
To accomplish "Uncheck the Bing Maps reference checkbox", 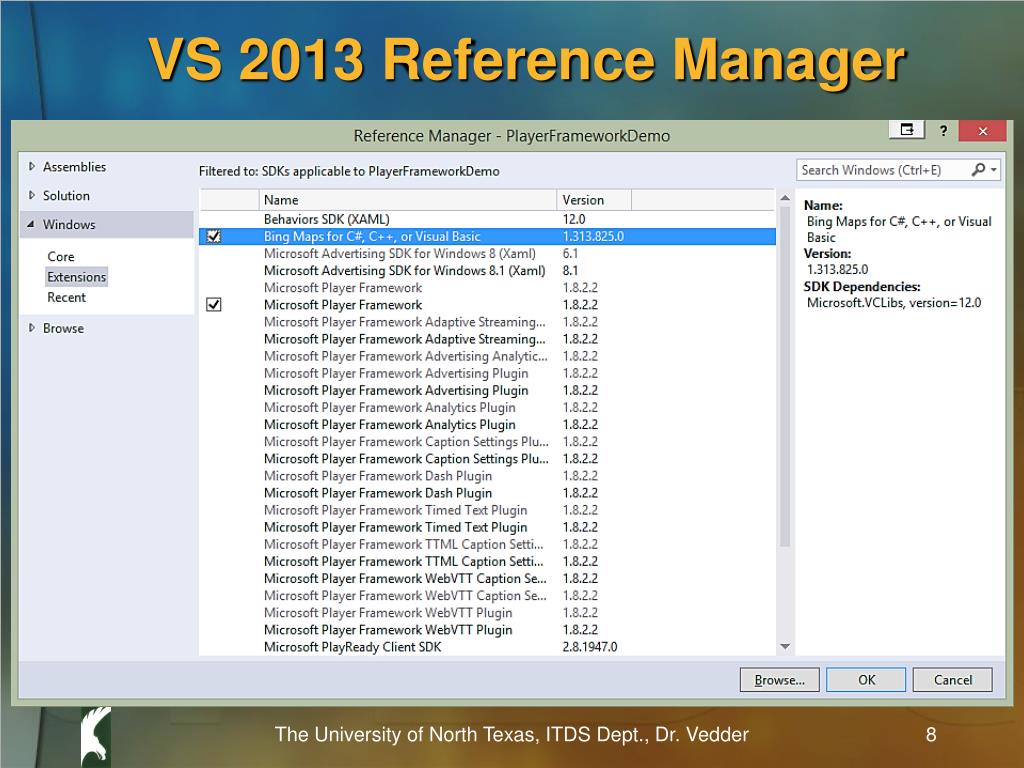I will click(x=214, y=236).
